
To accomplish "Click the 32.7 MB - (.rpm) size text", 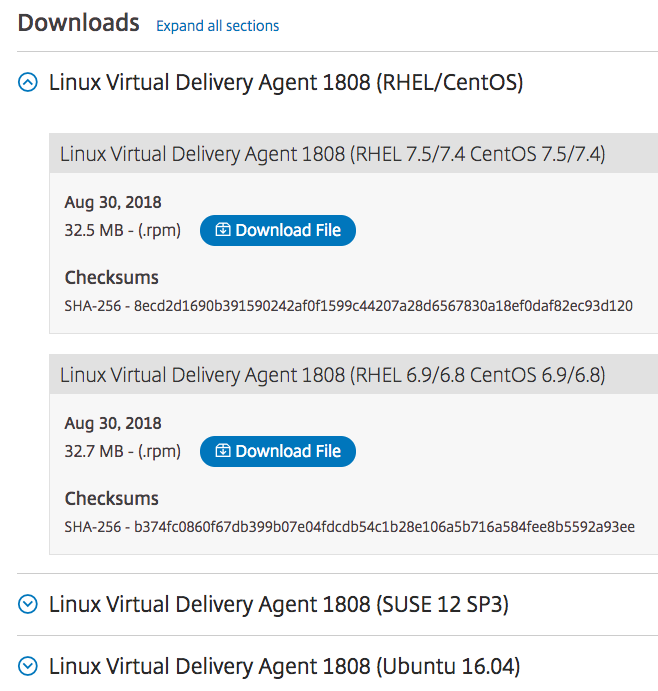I will point(123,451).
